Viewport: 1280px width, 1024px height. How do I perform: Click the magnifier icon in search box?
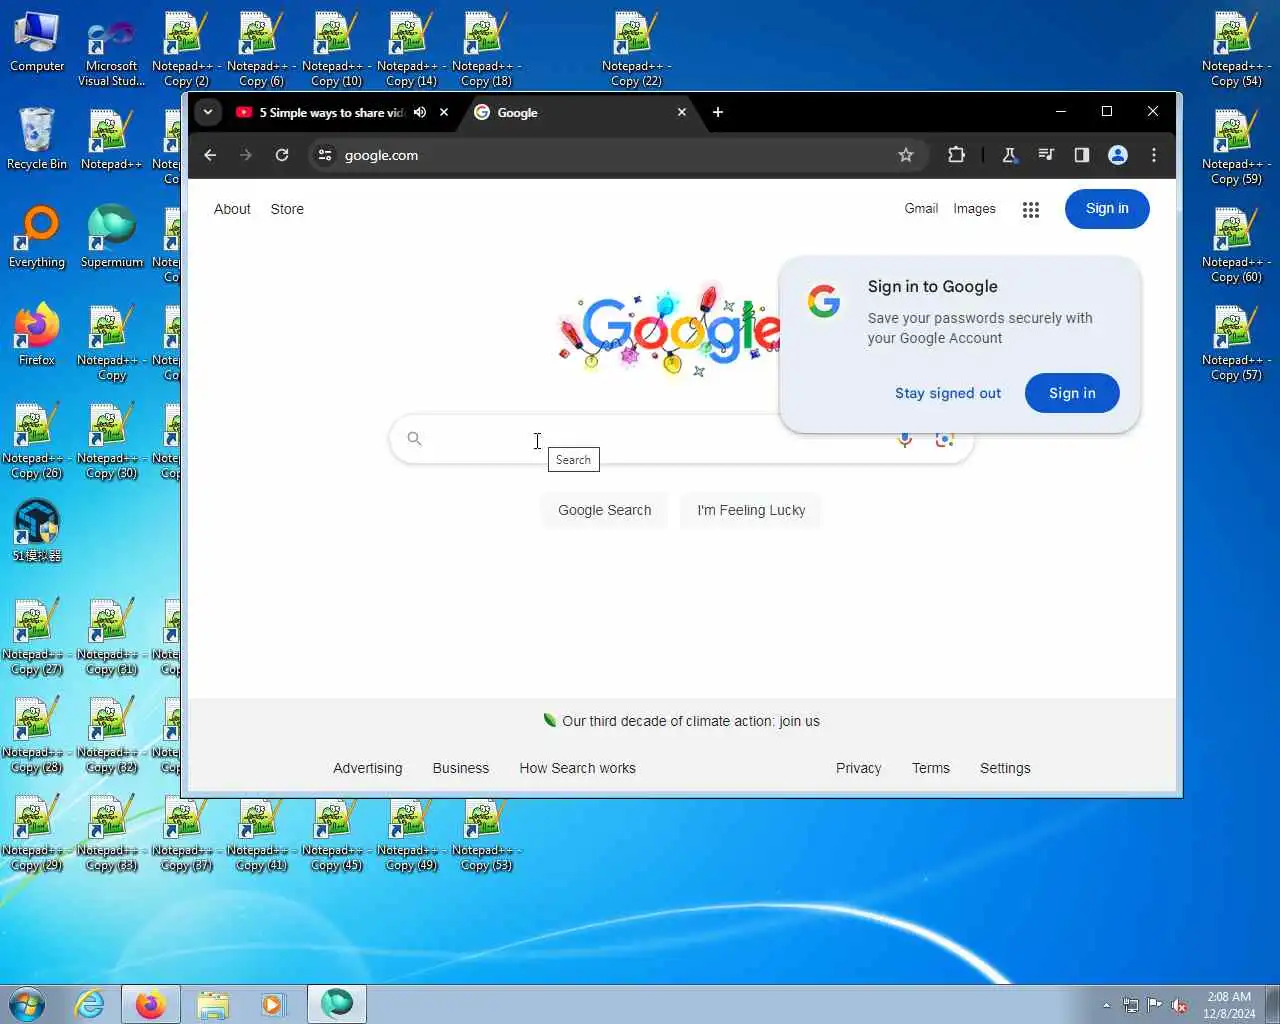tap(414, 438)
